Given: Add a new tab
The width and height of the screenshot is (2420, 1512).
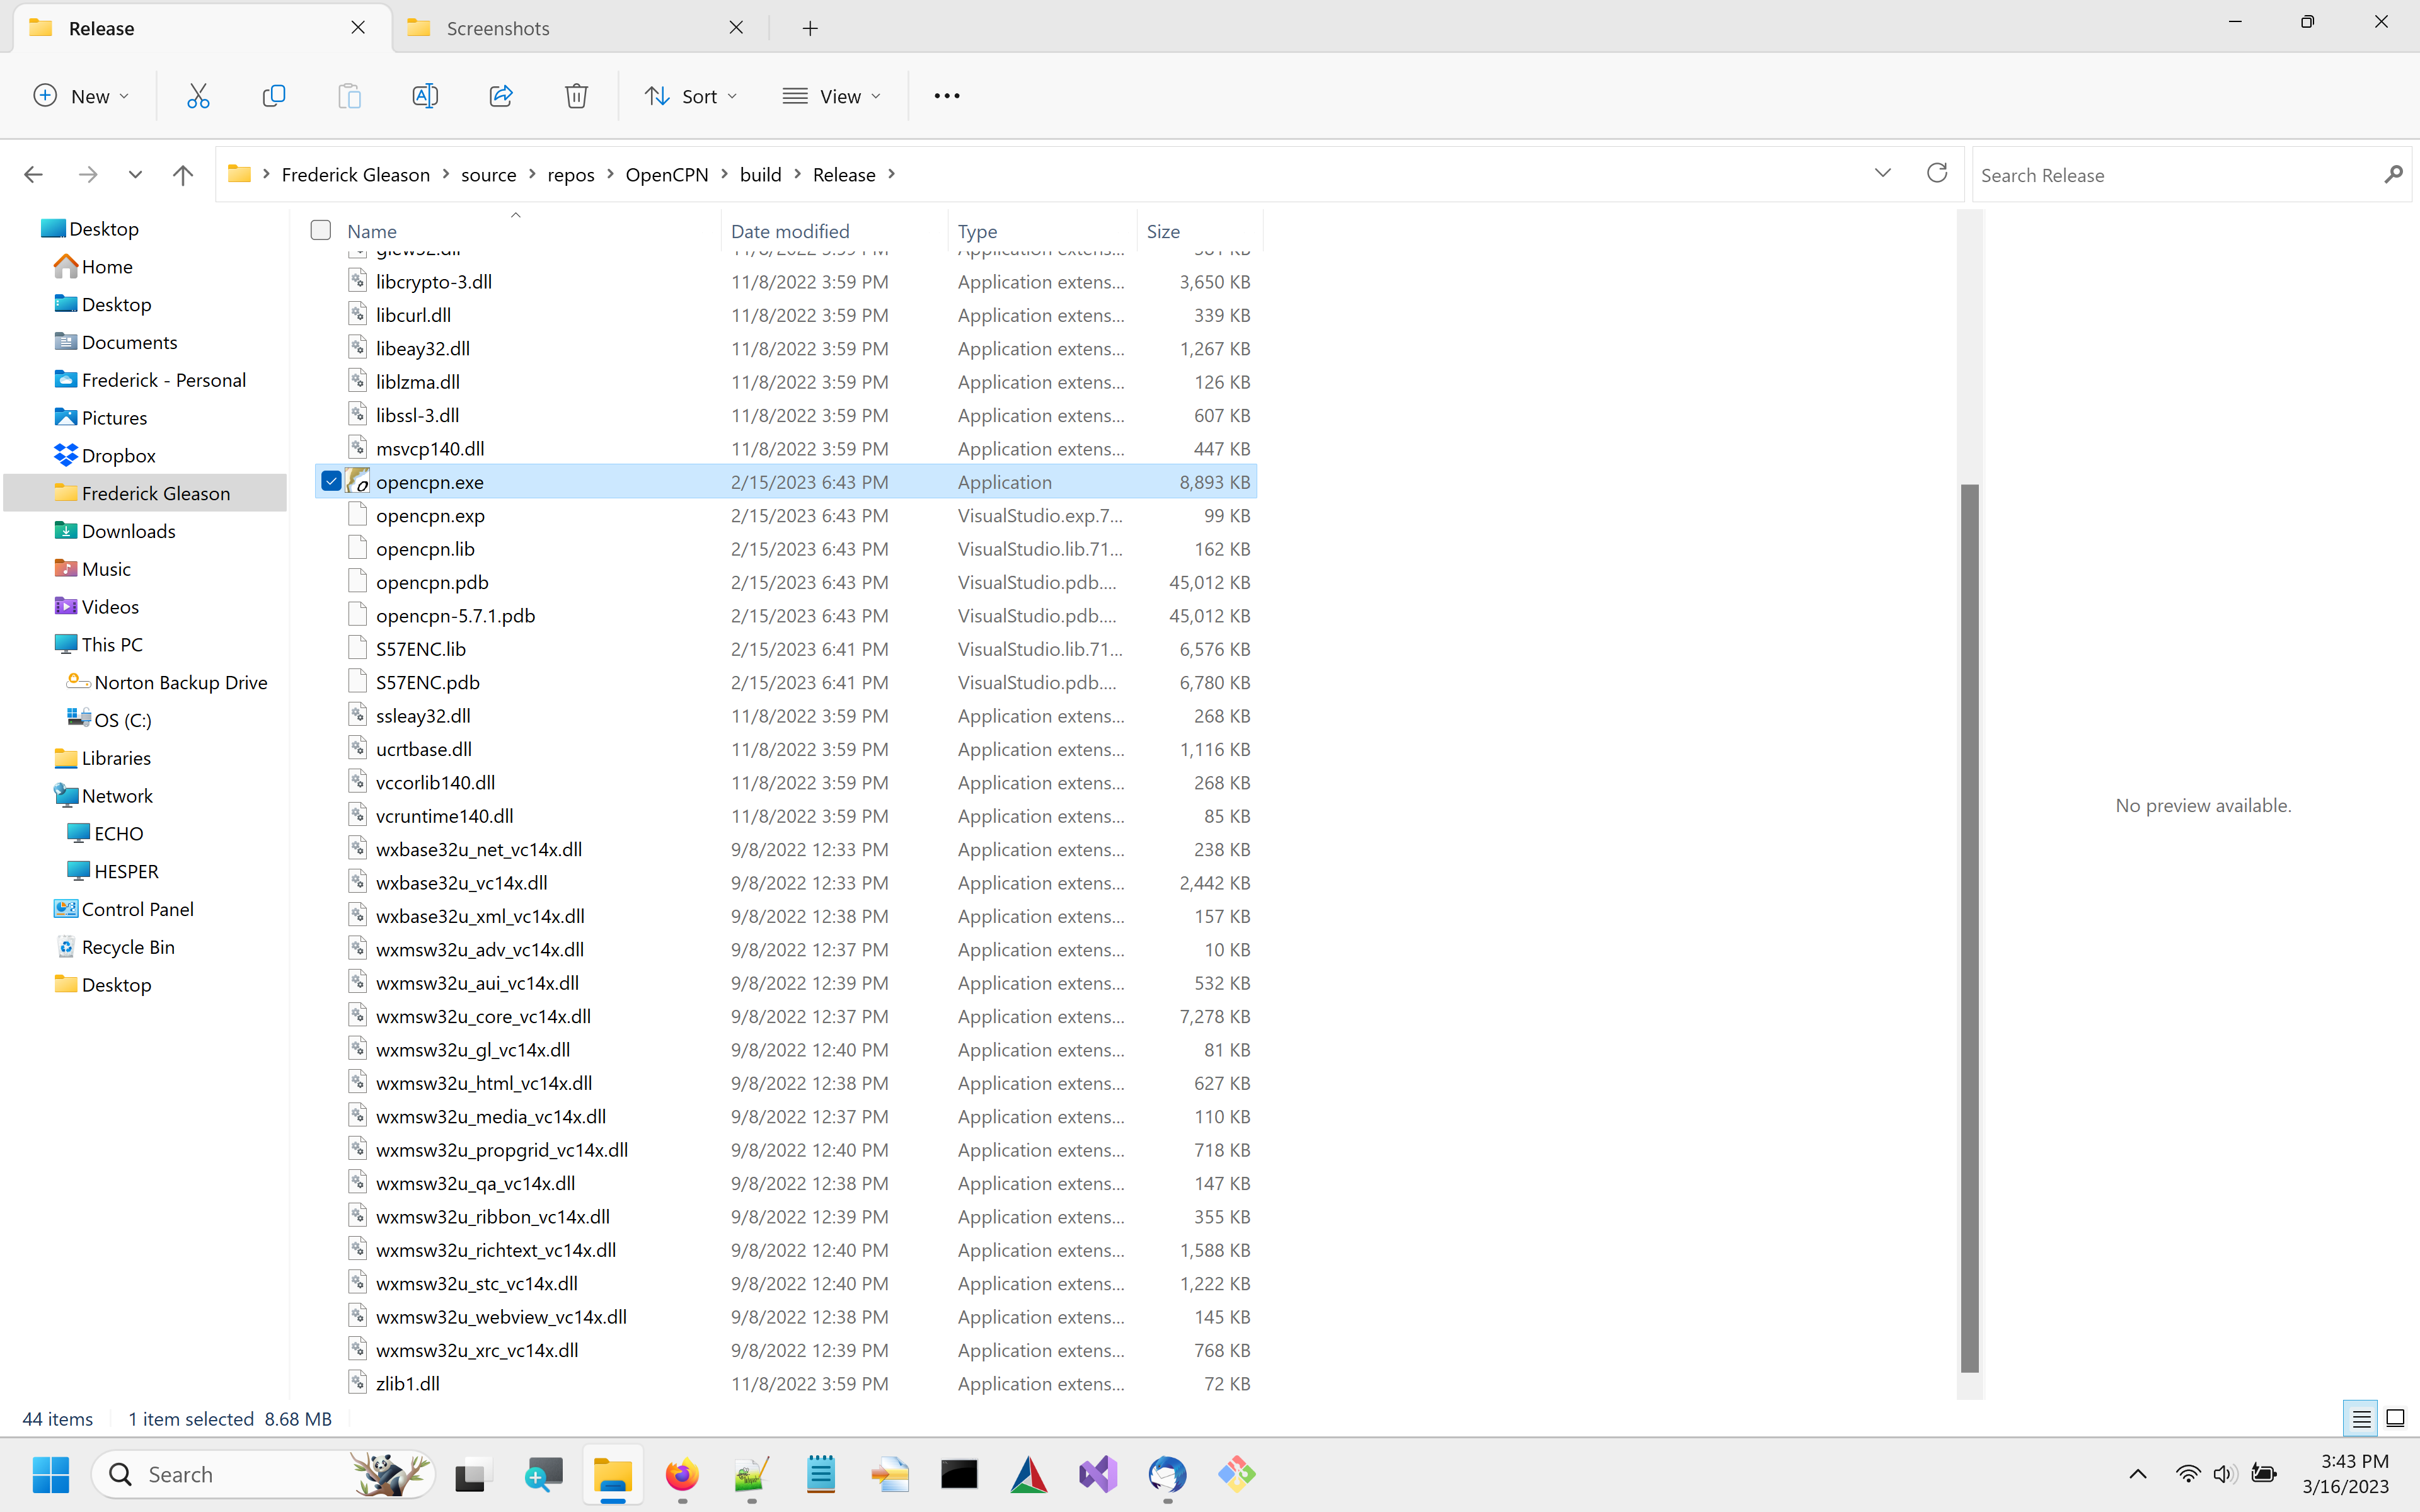Looking at the screenshot, I should pyautogui.click(x=810, y=28).
